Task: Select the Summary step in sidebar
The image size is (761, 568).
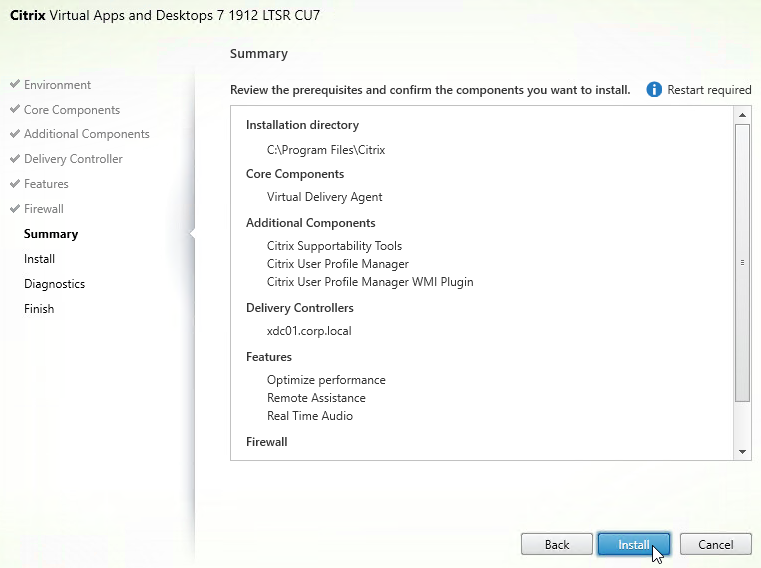Action: tap(51, 234)
